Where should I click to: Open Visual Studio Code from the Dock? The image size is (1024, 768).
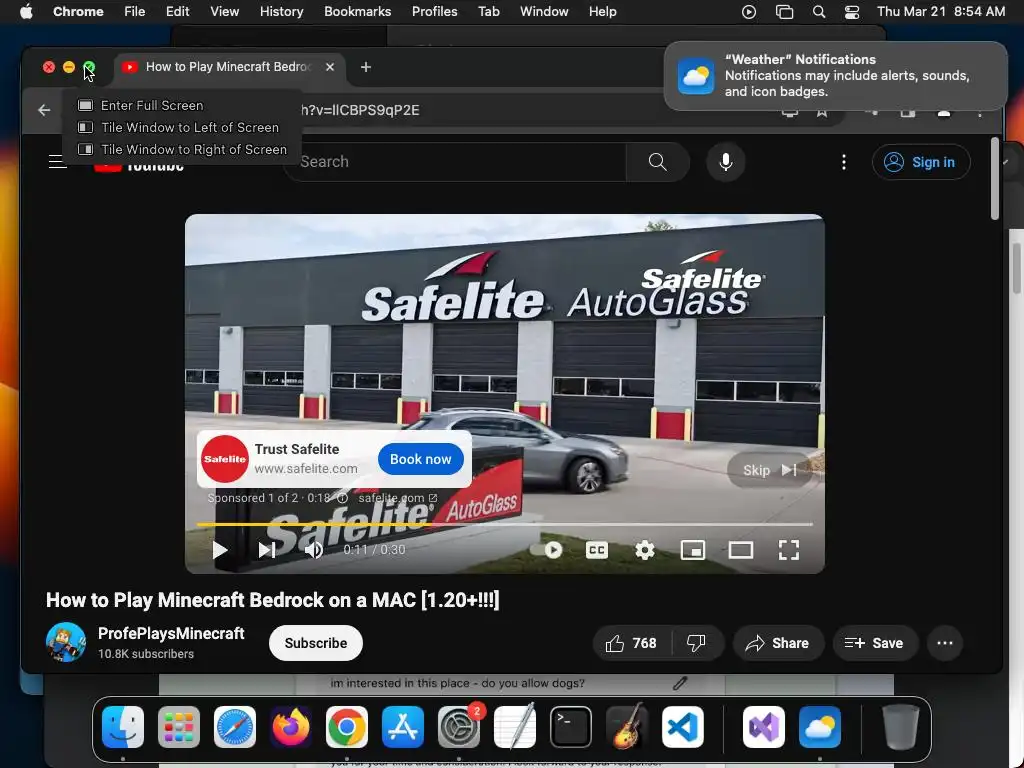pos(683,727)
